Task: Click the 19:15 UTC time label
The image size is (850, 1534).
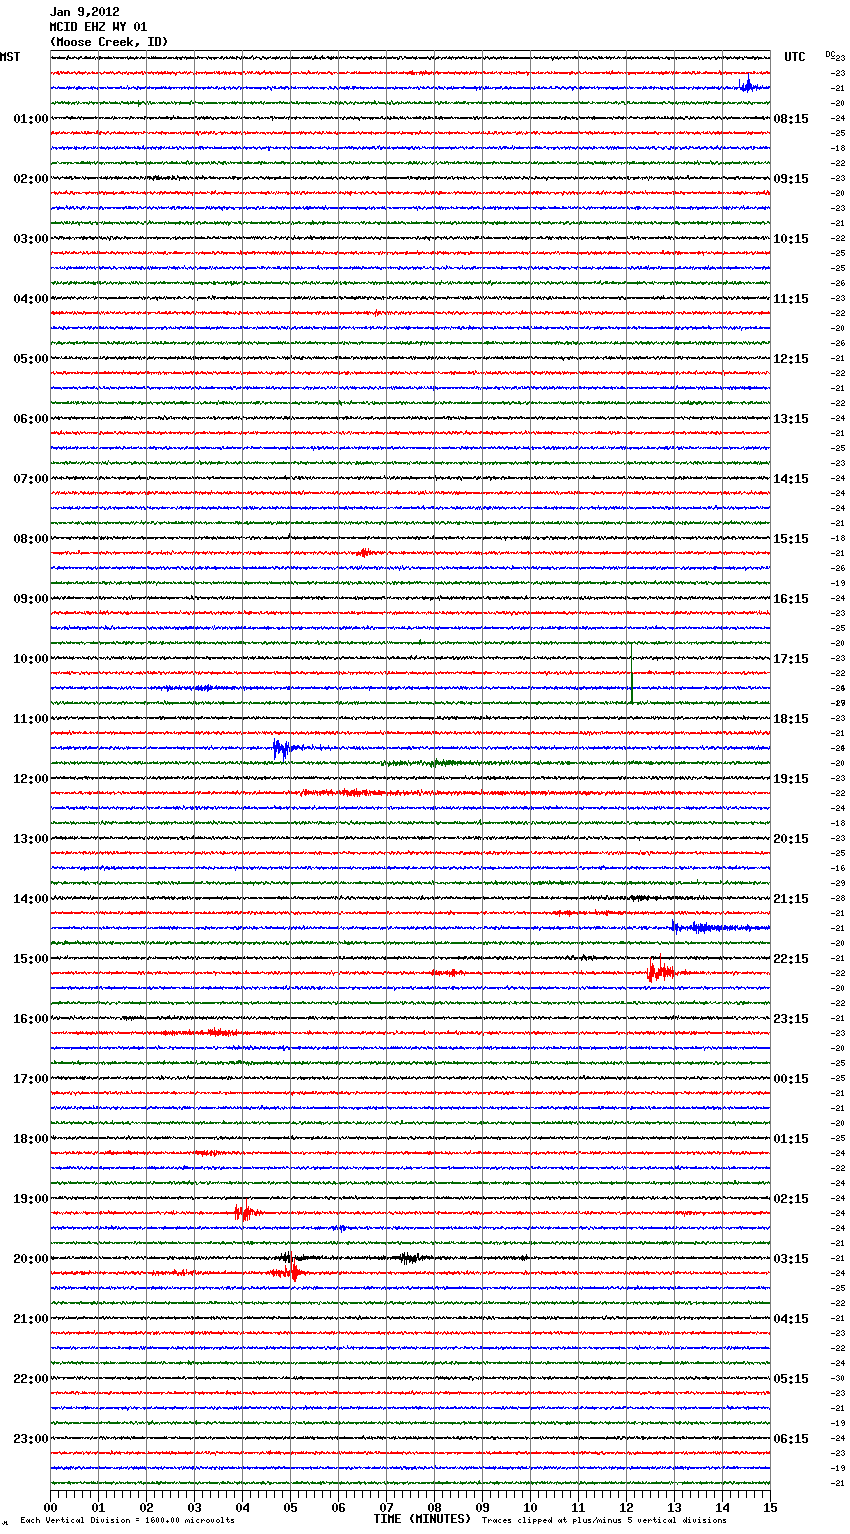Action: pyautogui.click(x=791, y=779)
